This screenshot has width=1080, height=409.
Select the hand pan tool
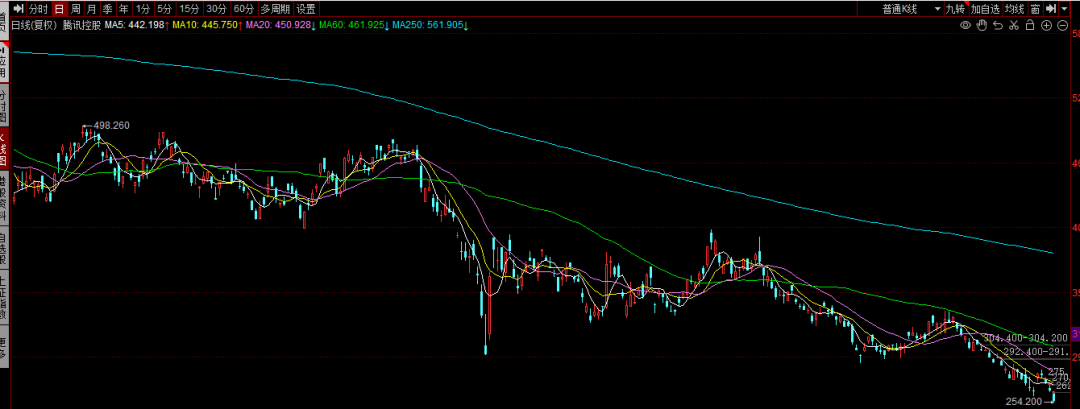982,25
